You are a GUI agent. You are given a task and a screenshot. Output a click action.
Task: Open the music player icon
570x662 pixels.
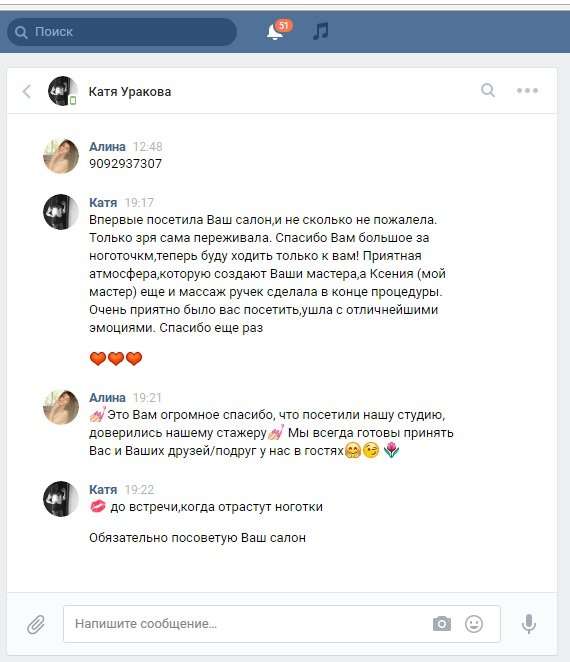click(x=320, y=31)
